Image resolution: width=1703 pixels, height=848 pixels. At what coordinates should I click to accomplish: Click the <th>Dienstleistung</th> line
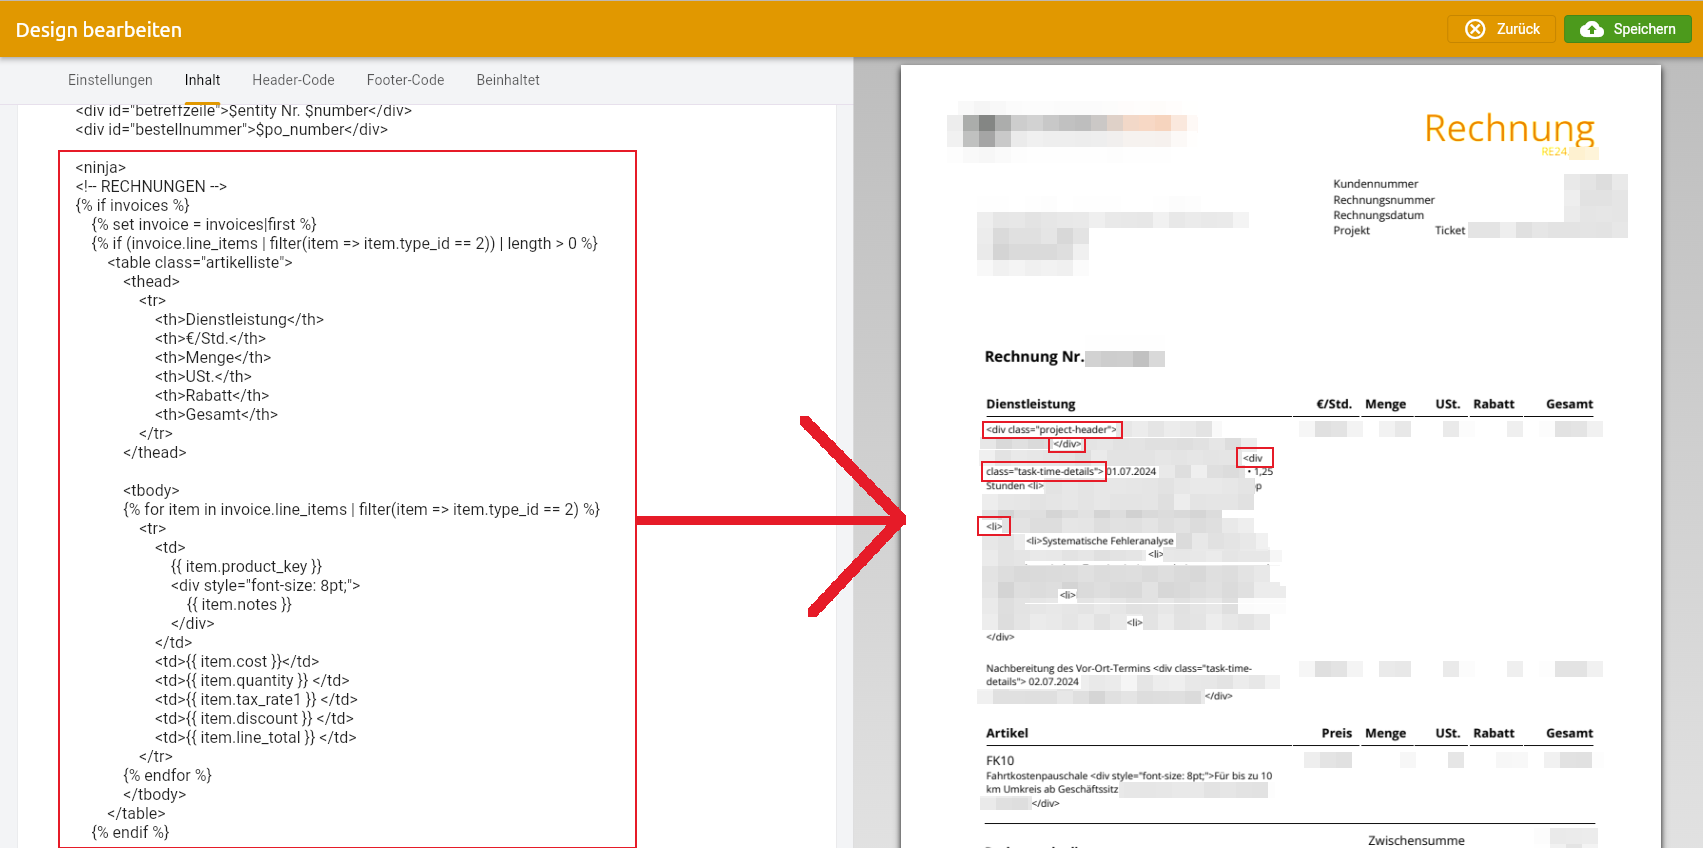tap(239, 320)
